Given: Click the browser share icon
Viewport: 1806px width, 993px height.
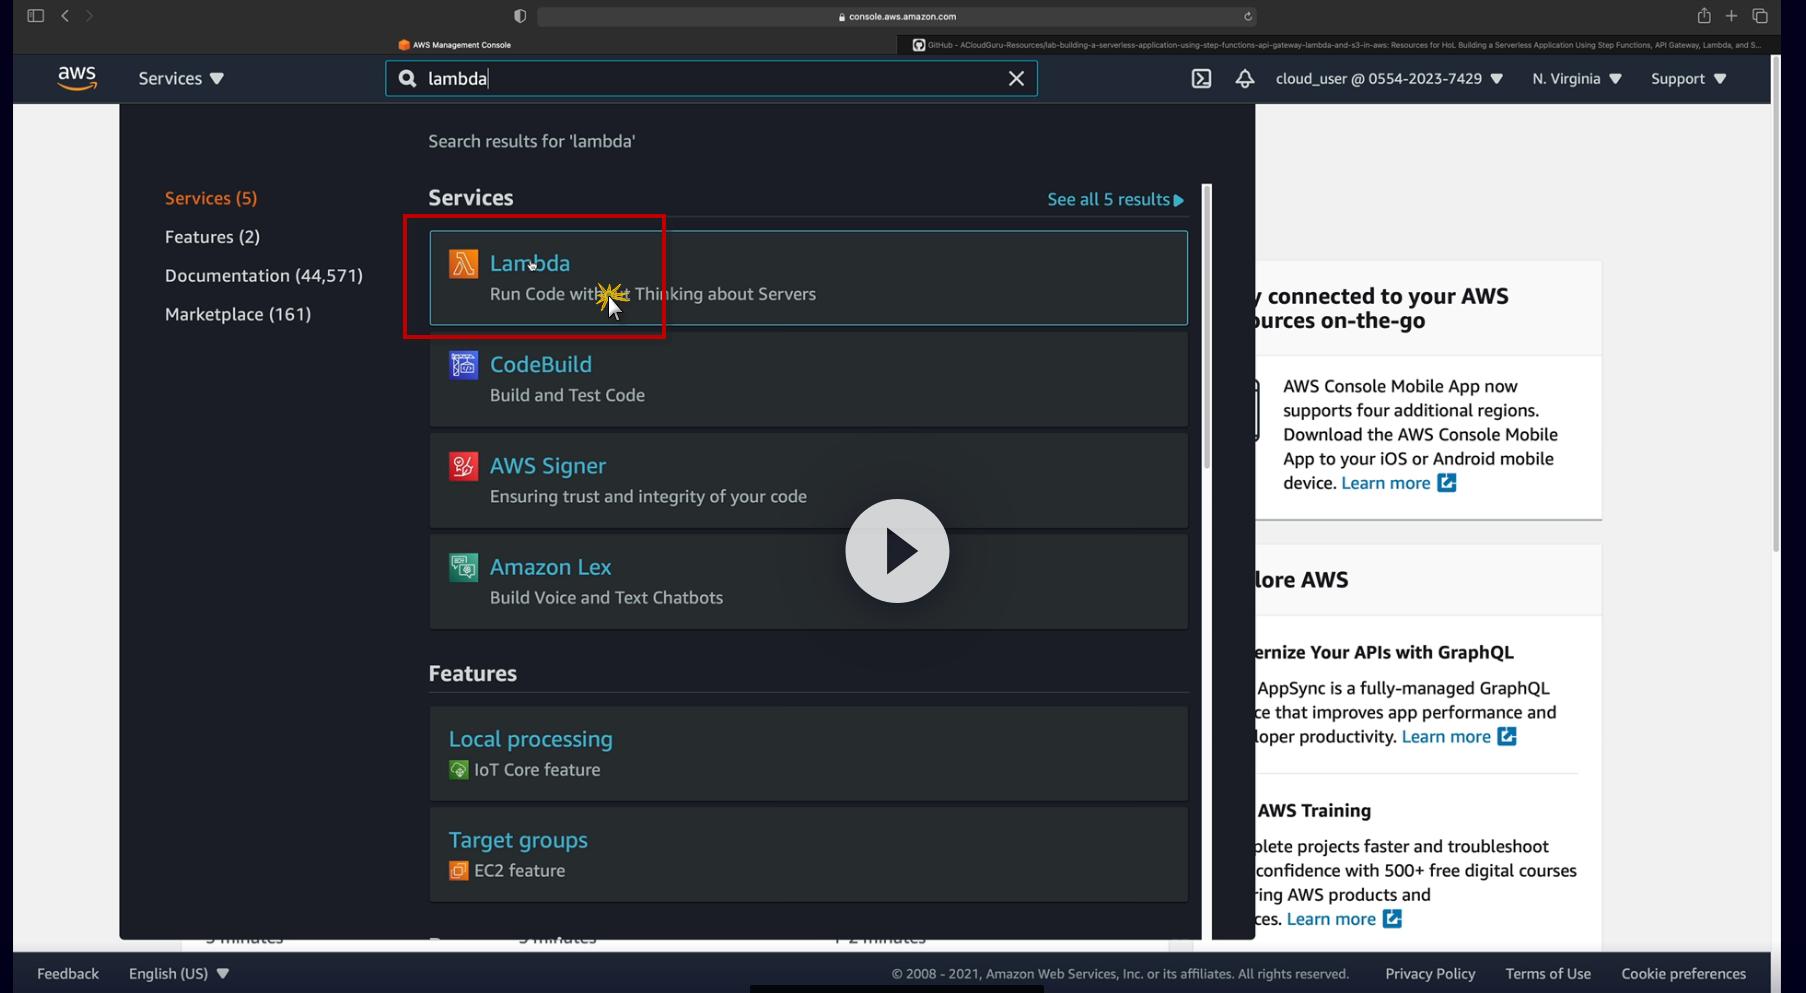Looking at the screenshot, I should 1704,16.
